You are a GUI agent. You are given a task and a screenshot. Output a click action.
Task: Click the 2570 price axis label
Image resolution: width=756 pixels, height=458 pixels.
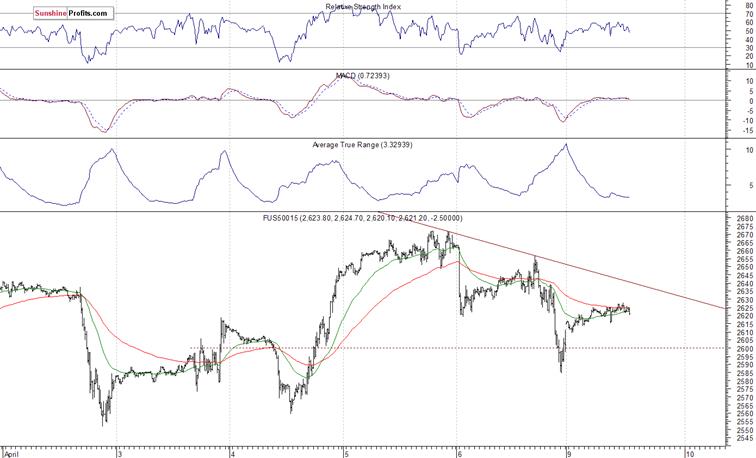pyautogui.click(x=744, y=397)
